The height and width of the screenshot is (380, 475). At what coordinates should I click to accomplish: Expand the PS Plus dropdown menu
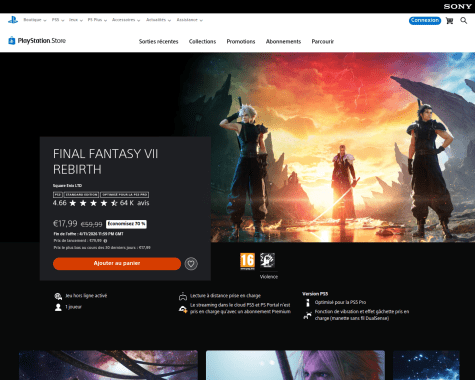[x=97, y=20]
